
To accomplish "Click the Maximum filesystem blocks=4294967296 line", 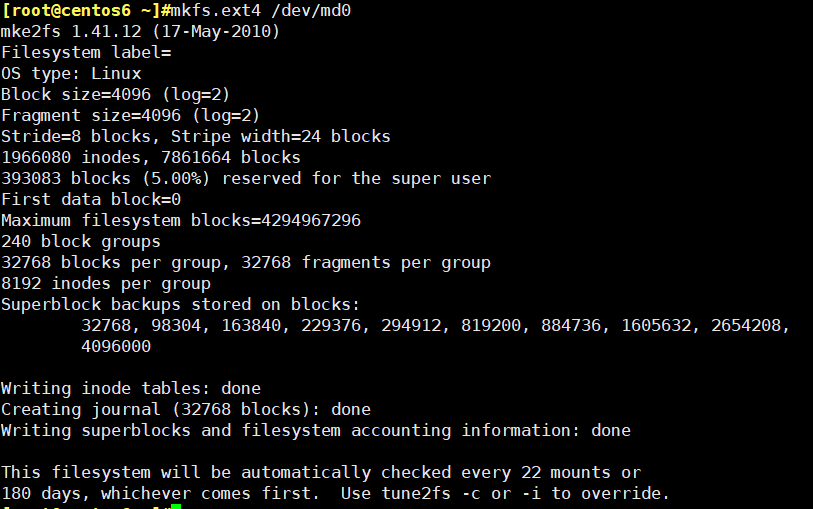I will point(181,220).
